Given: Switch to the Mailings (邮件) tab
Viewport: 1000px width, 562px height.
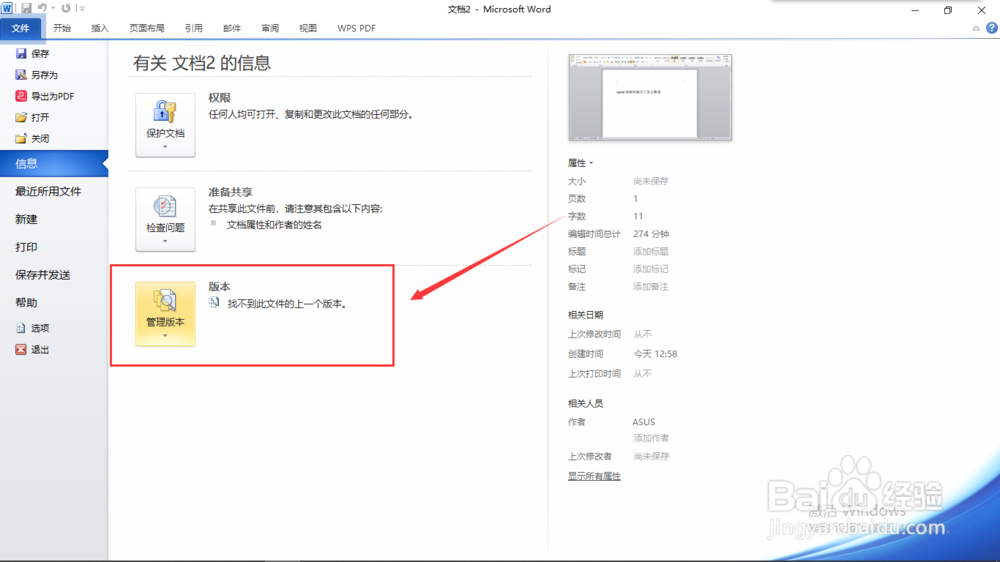Looking at the screenshot, I should 232,28.
